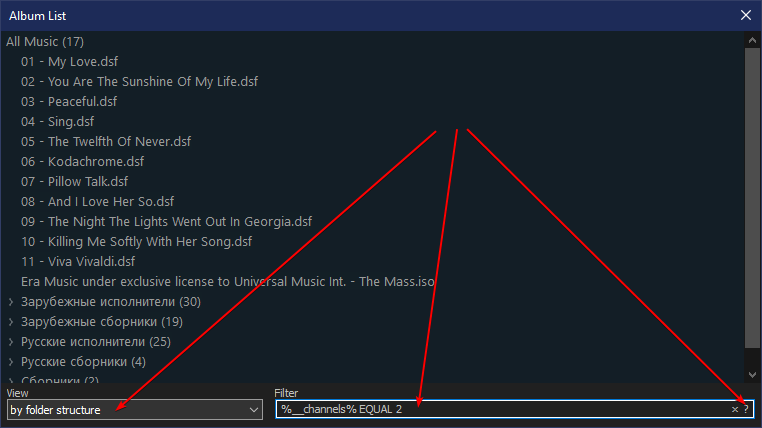Clear the filter text with the x icon
This screenshot has width=762, height=428.
[735, 410]
